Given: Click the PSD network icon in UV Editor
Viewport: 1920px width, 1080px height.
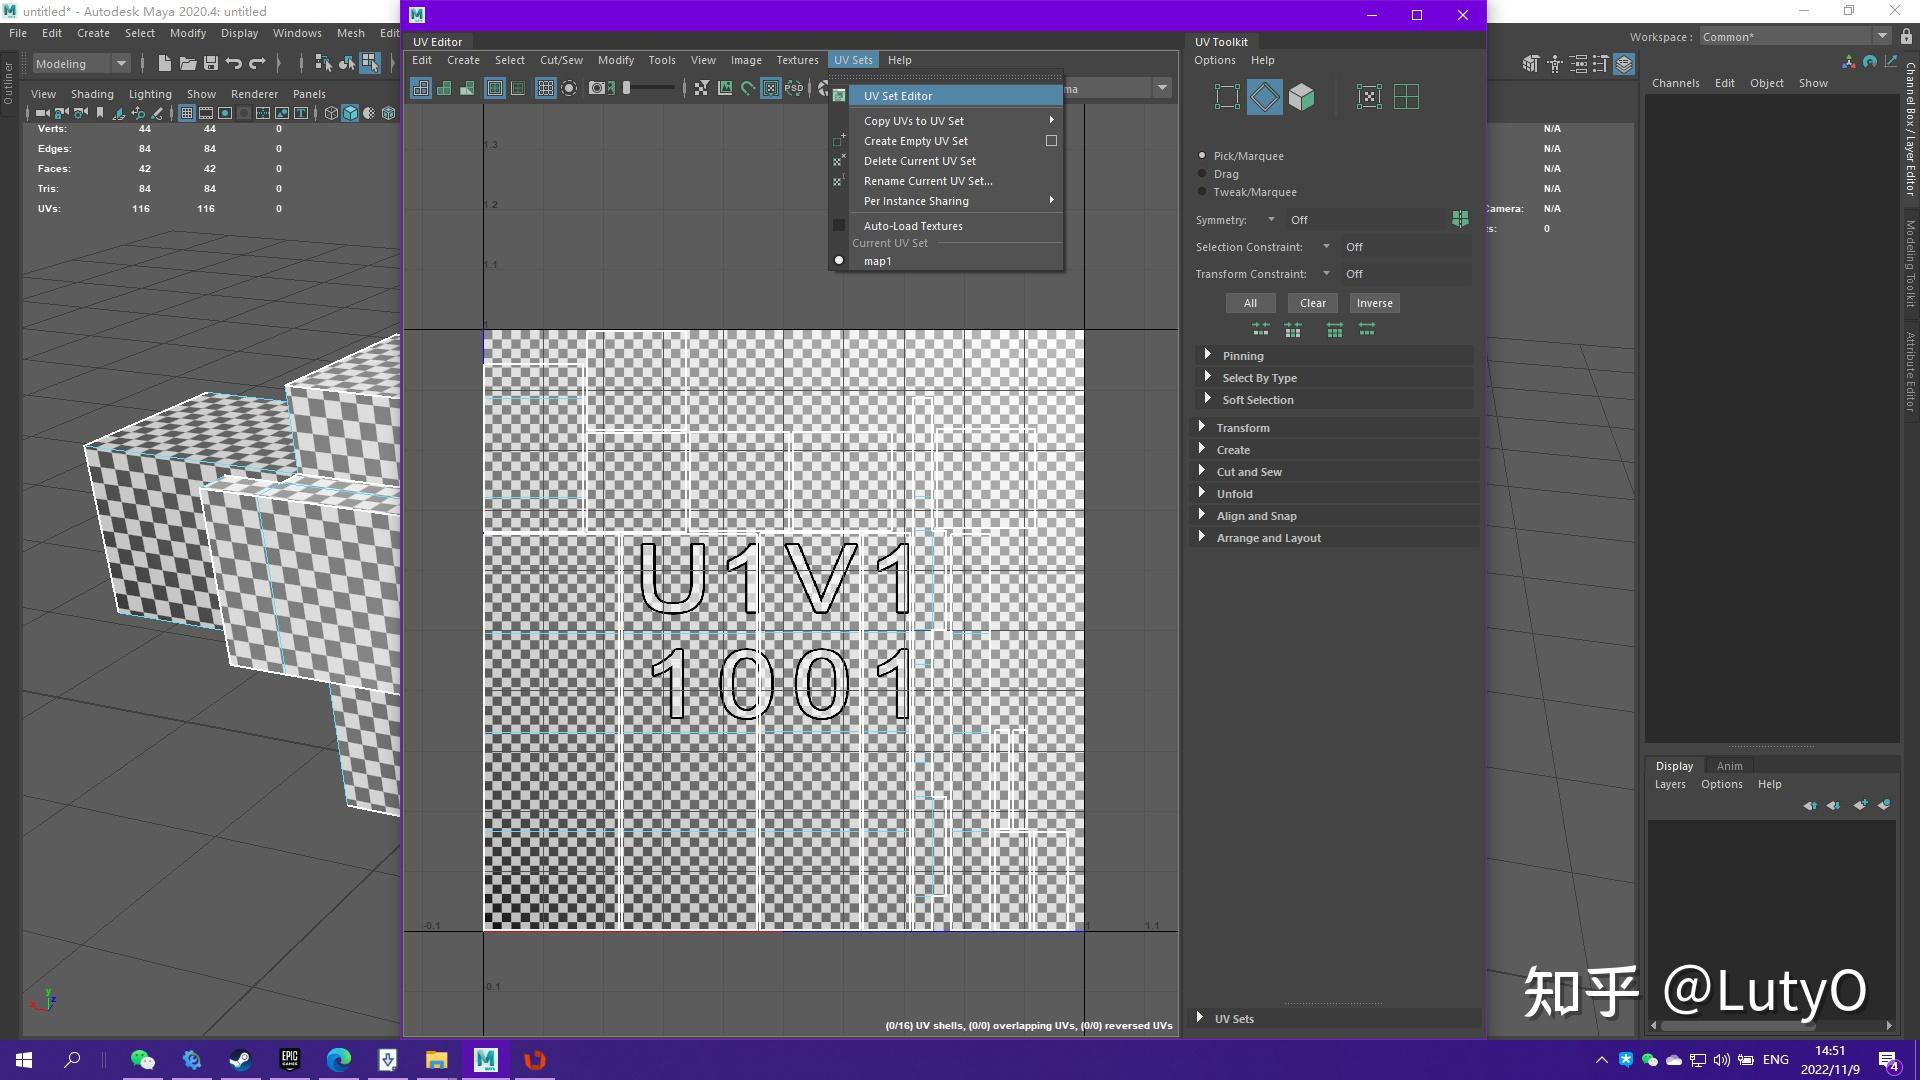Looking at the screenshot, I should [794, 88].
